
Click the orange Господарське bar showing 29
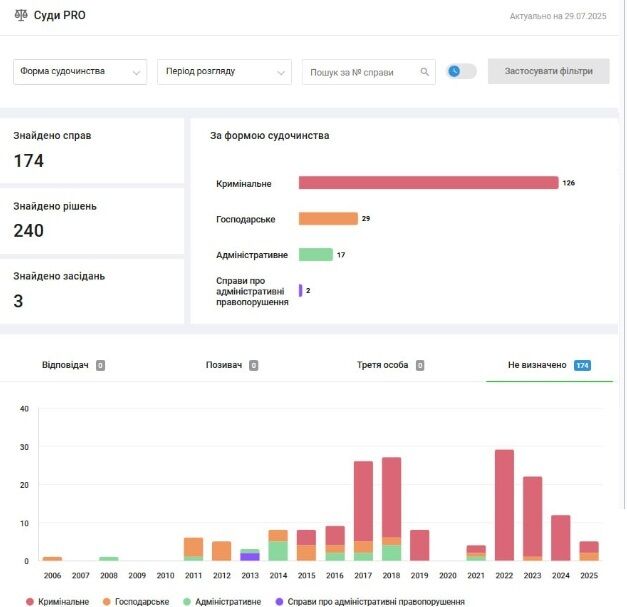(x=328, y=218)
